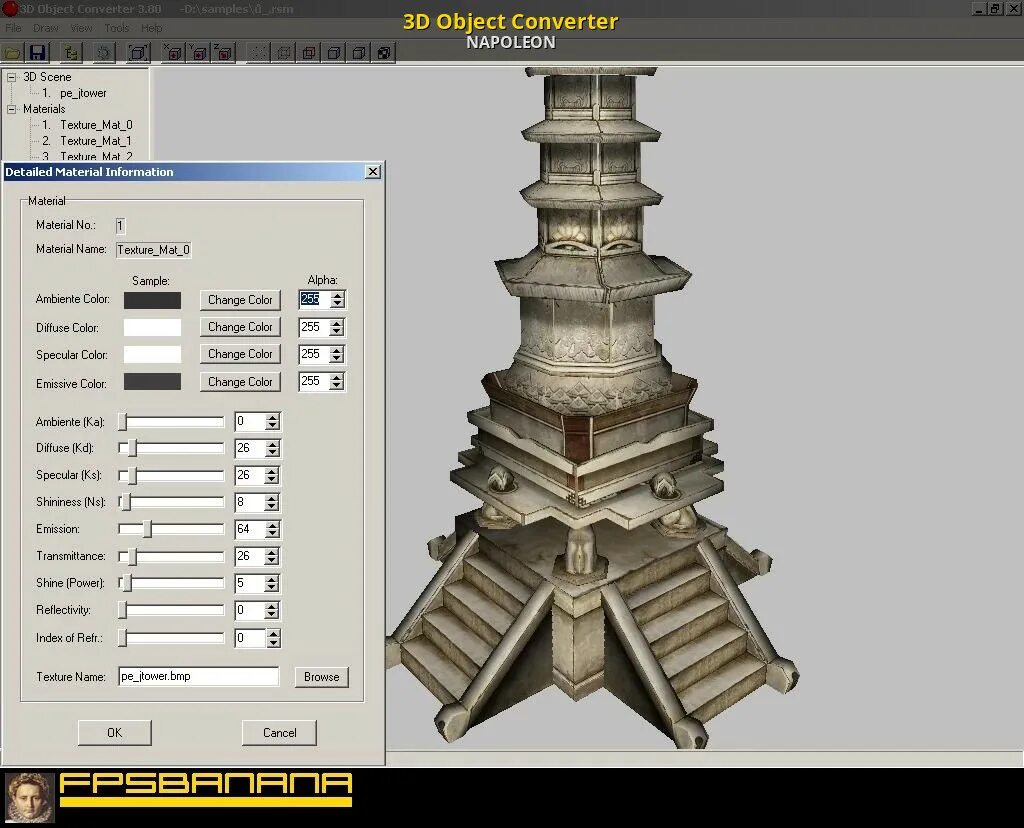The height and width of the screenshot is (828, 1024).
Task: Toggle the scene tree panel icon
Action: (x=71, y=53)
